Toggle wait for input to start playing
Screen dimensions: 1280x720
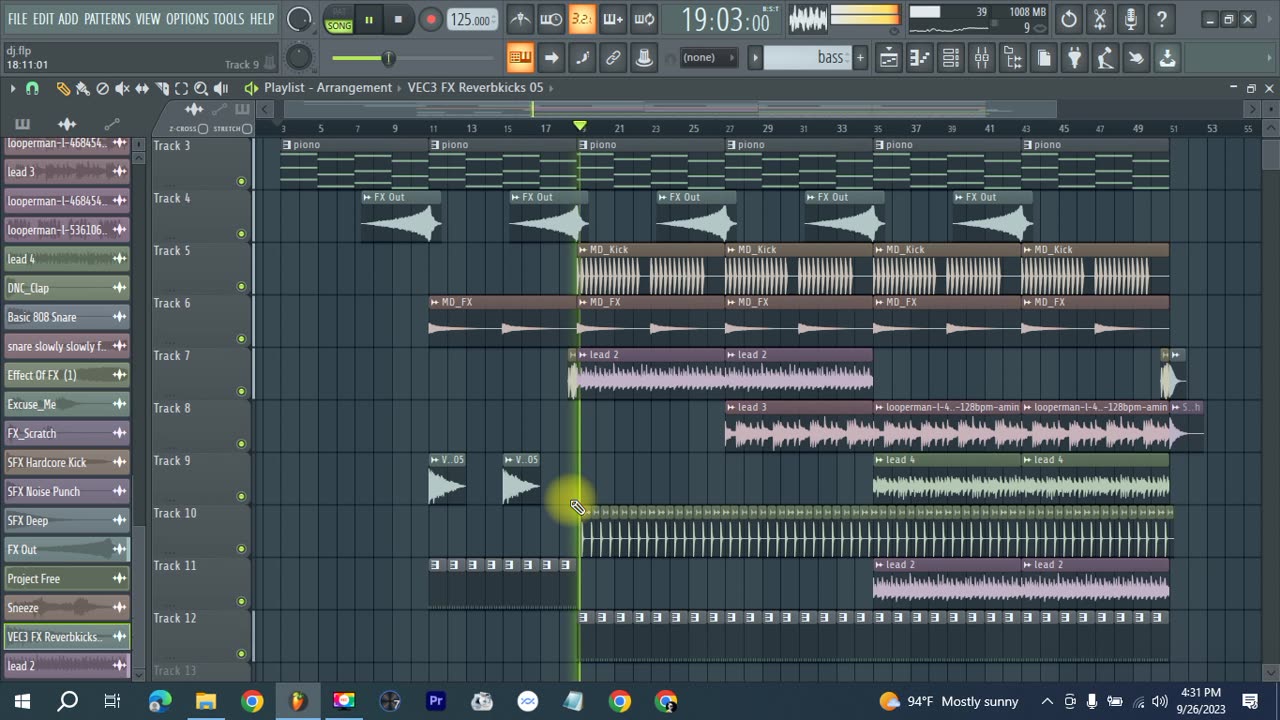point(551,19)
